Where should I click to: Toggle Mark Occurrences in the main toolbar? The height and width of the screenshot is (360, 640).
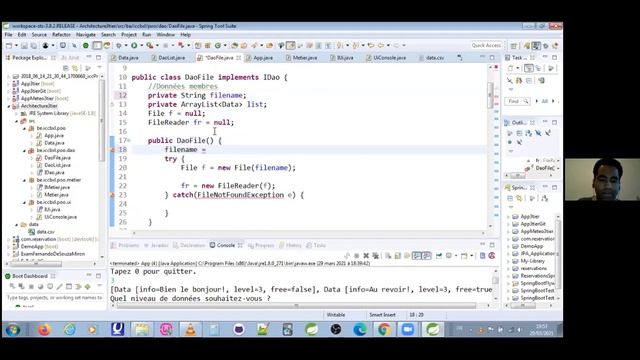291,46
